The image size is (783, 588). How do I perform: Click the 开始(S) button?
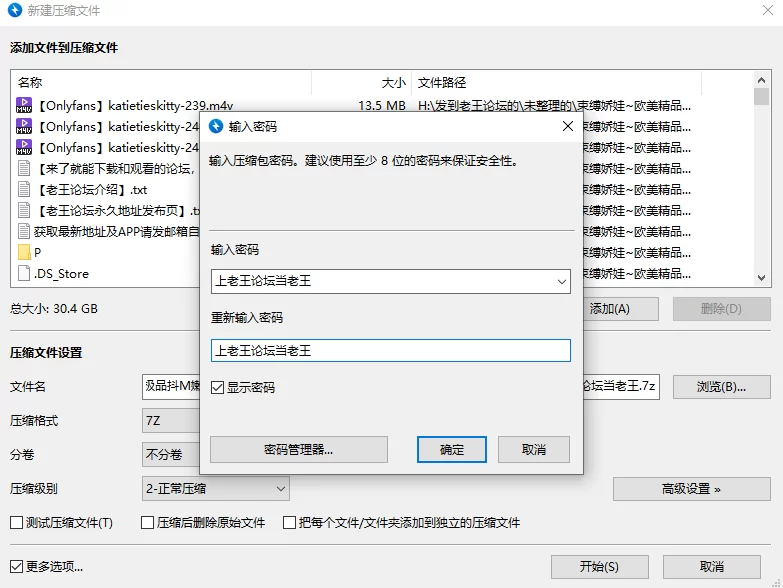[600, 567]
